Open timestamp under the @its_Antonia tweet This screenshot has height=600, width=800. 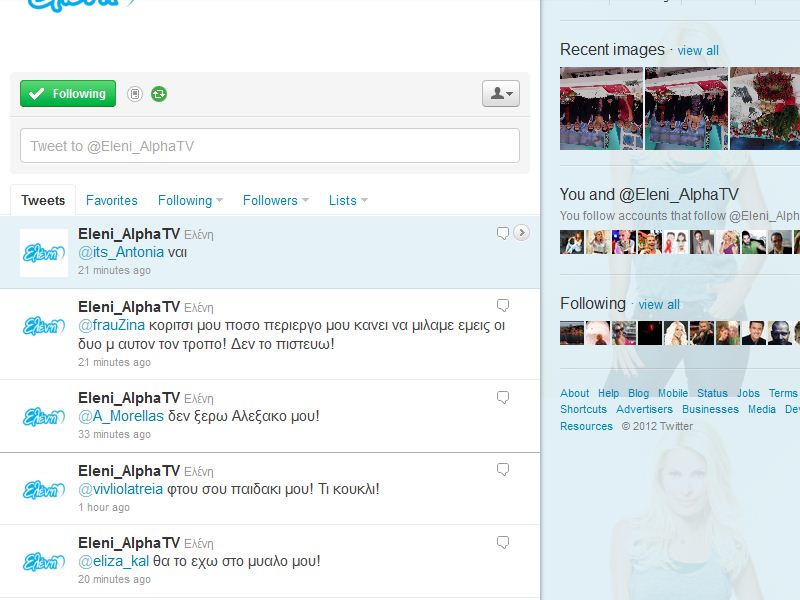114,270
